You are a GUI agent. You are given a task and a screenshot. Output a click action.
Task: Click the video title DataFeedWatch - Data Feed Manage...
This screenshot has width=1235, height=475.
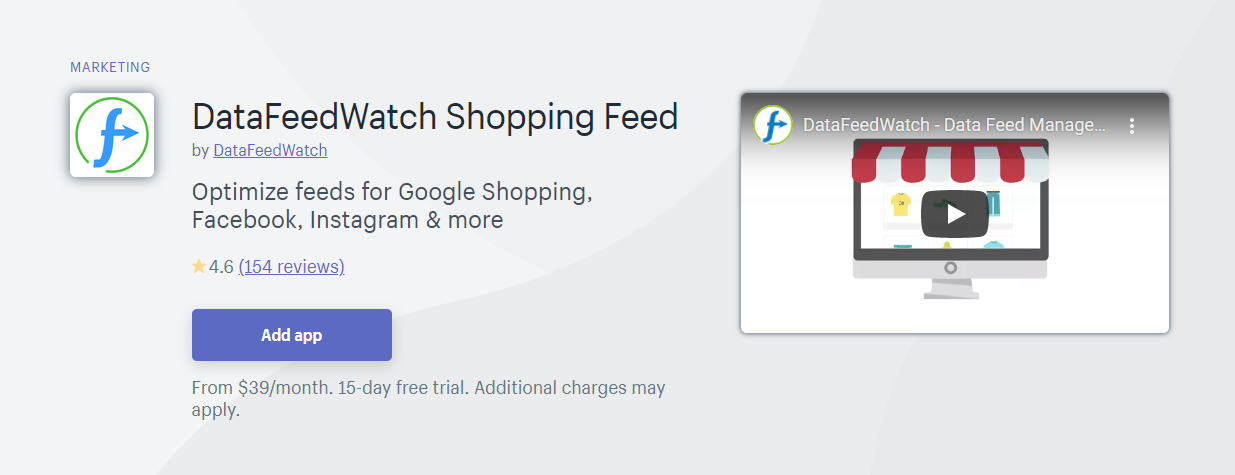coord(955,126)
